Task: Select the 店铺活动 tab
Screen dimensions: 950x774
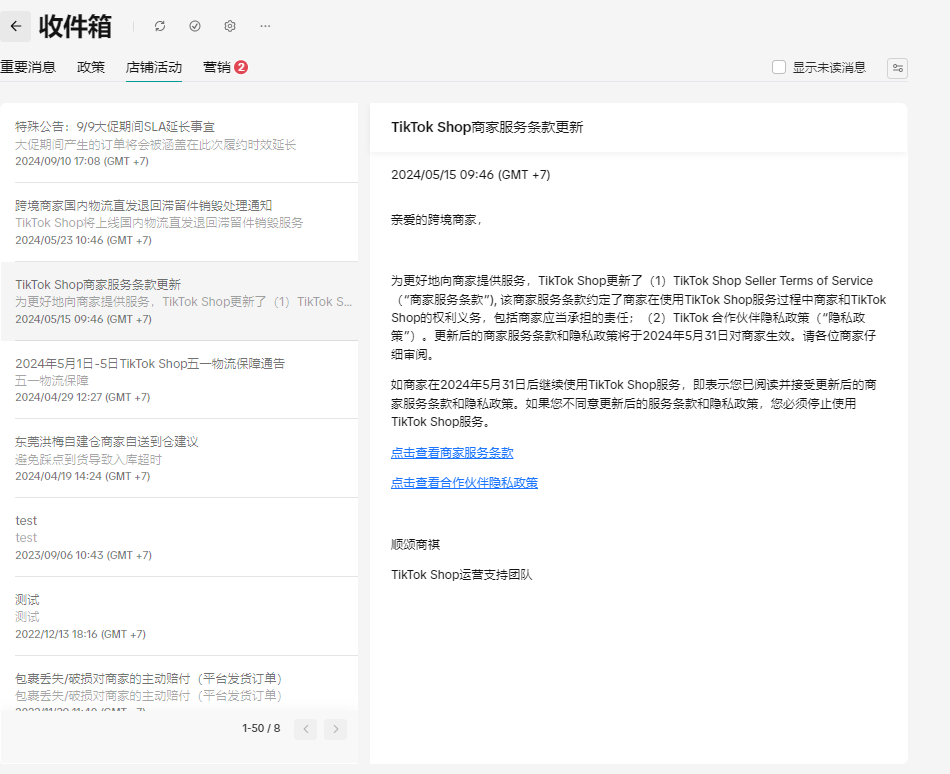Action: click(154, 68)
